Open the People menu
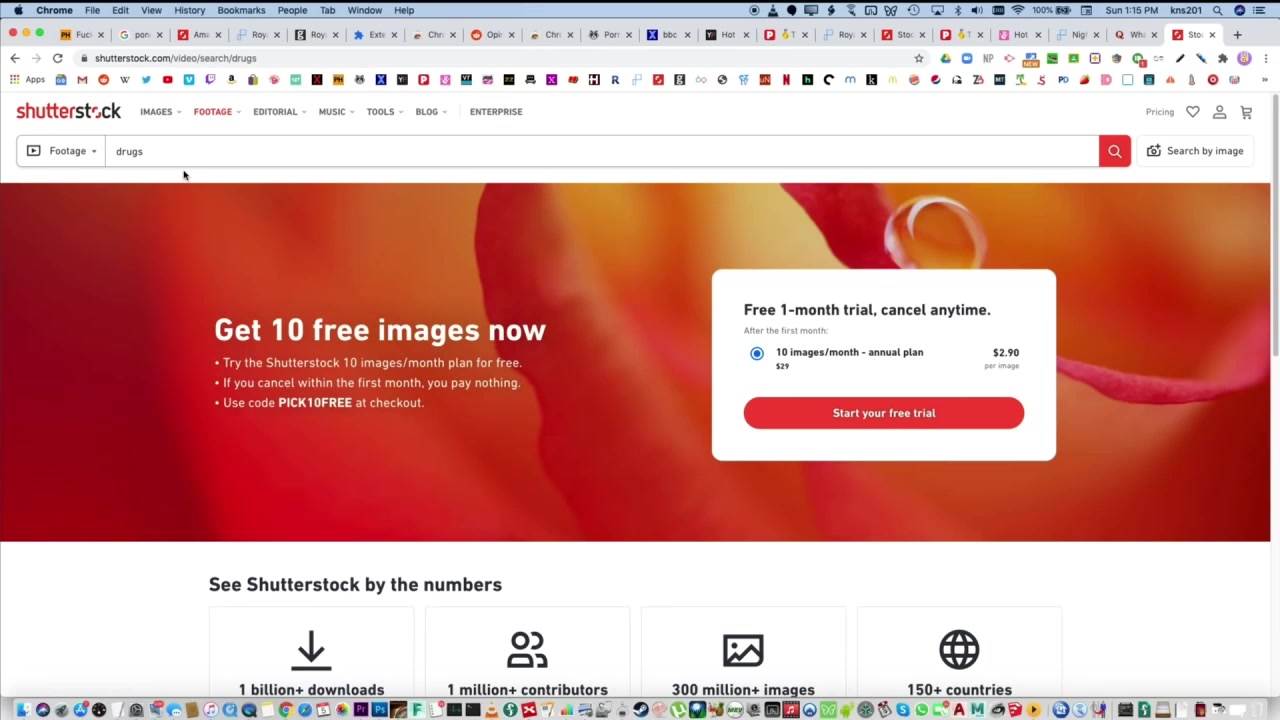The height and width of the screenshot is (720, 1280). [x=292, y=10]
